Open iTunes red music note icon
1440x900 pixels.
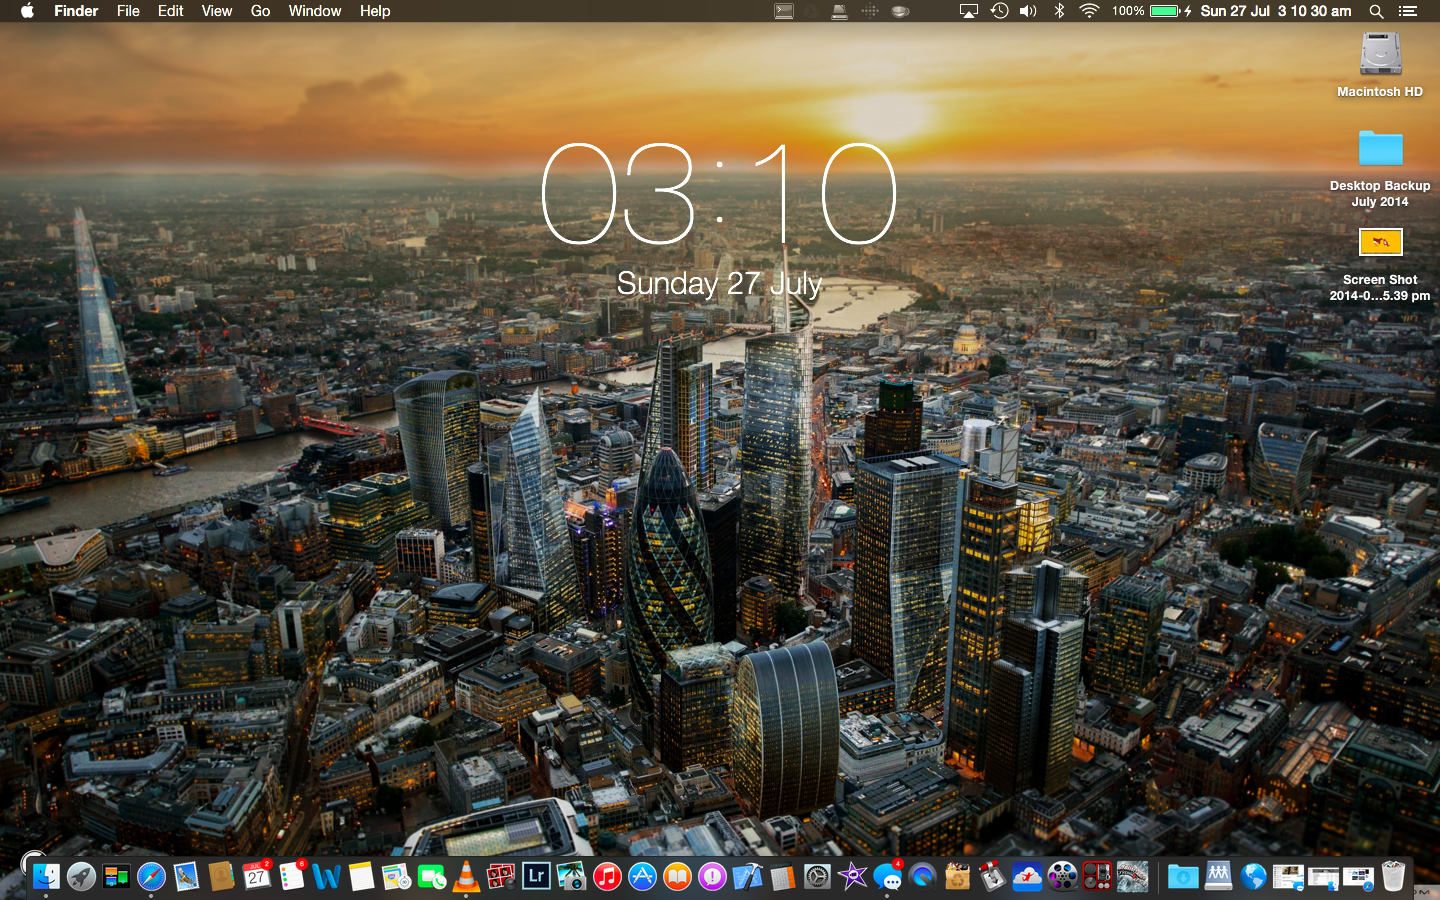(607, 877)
